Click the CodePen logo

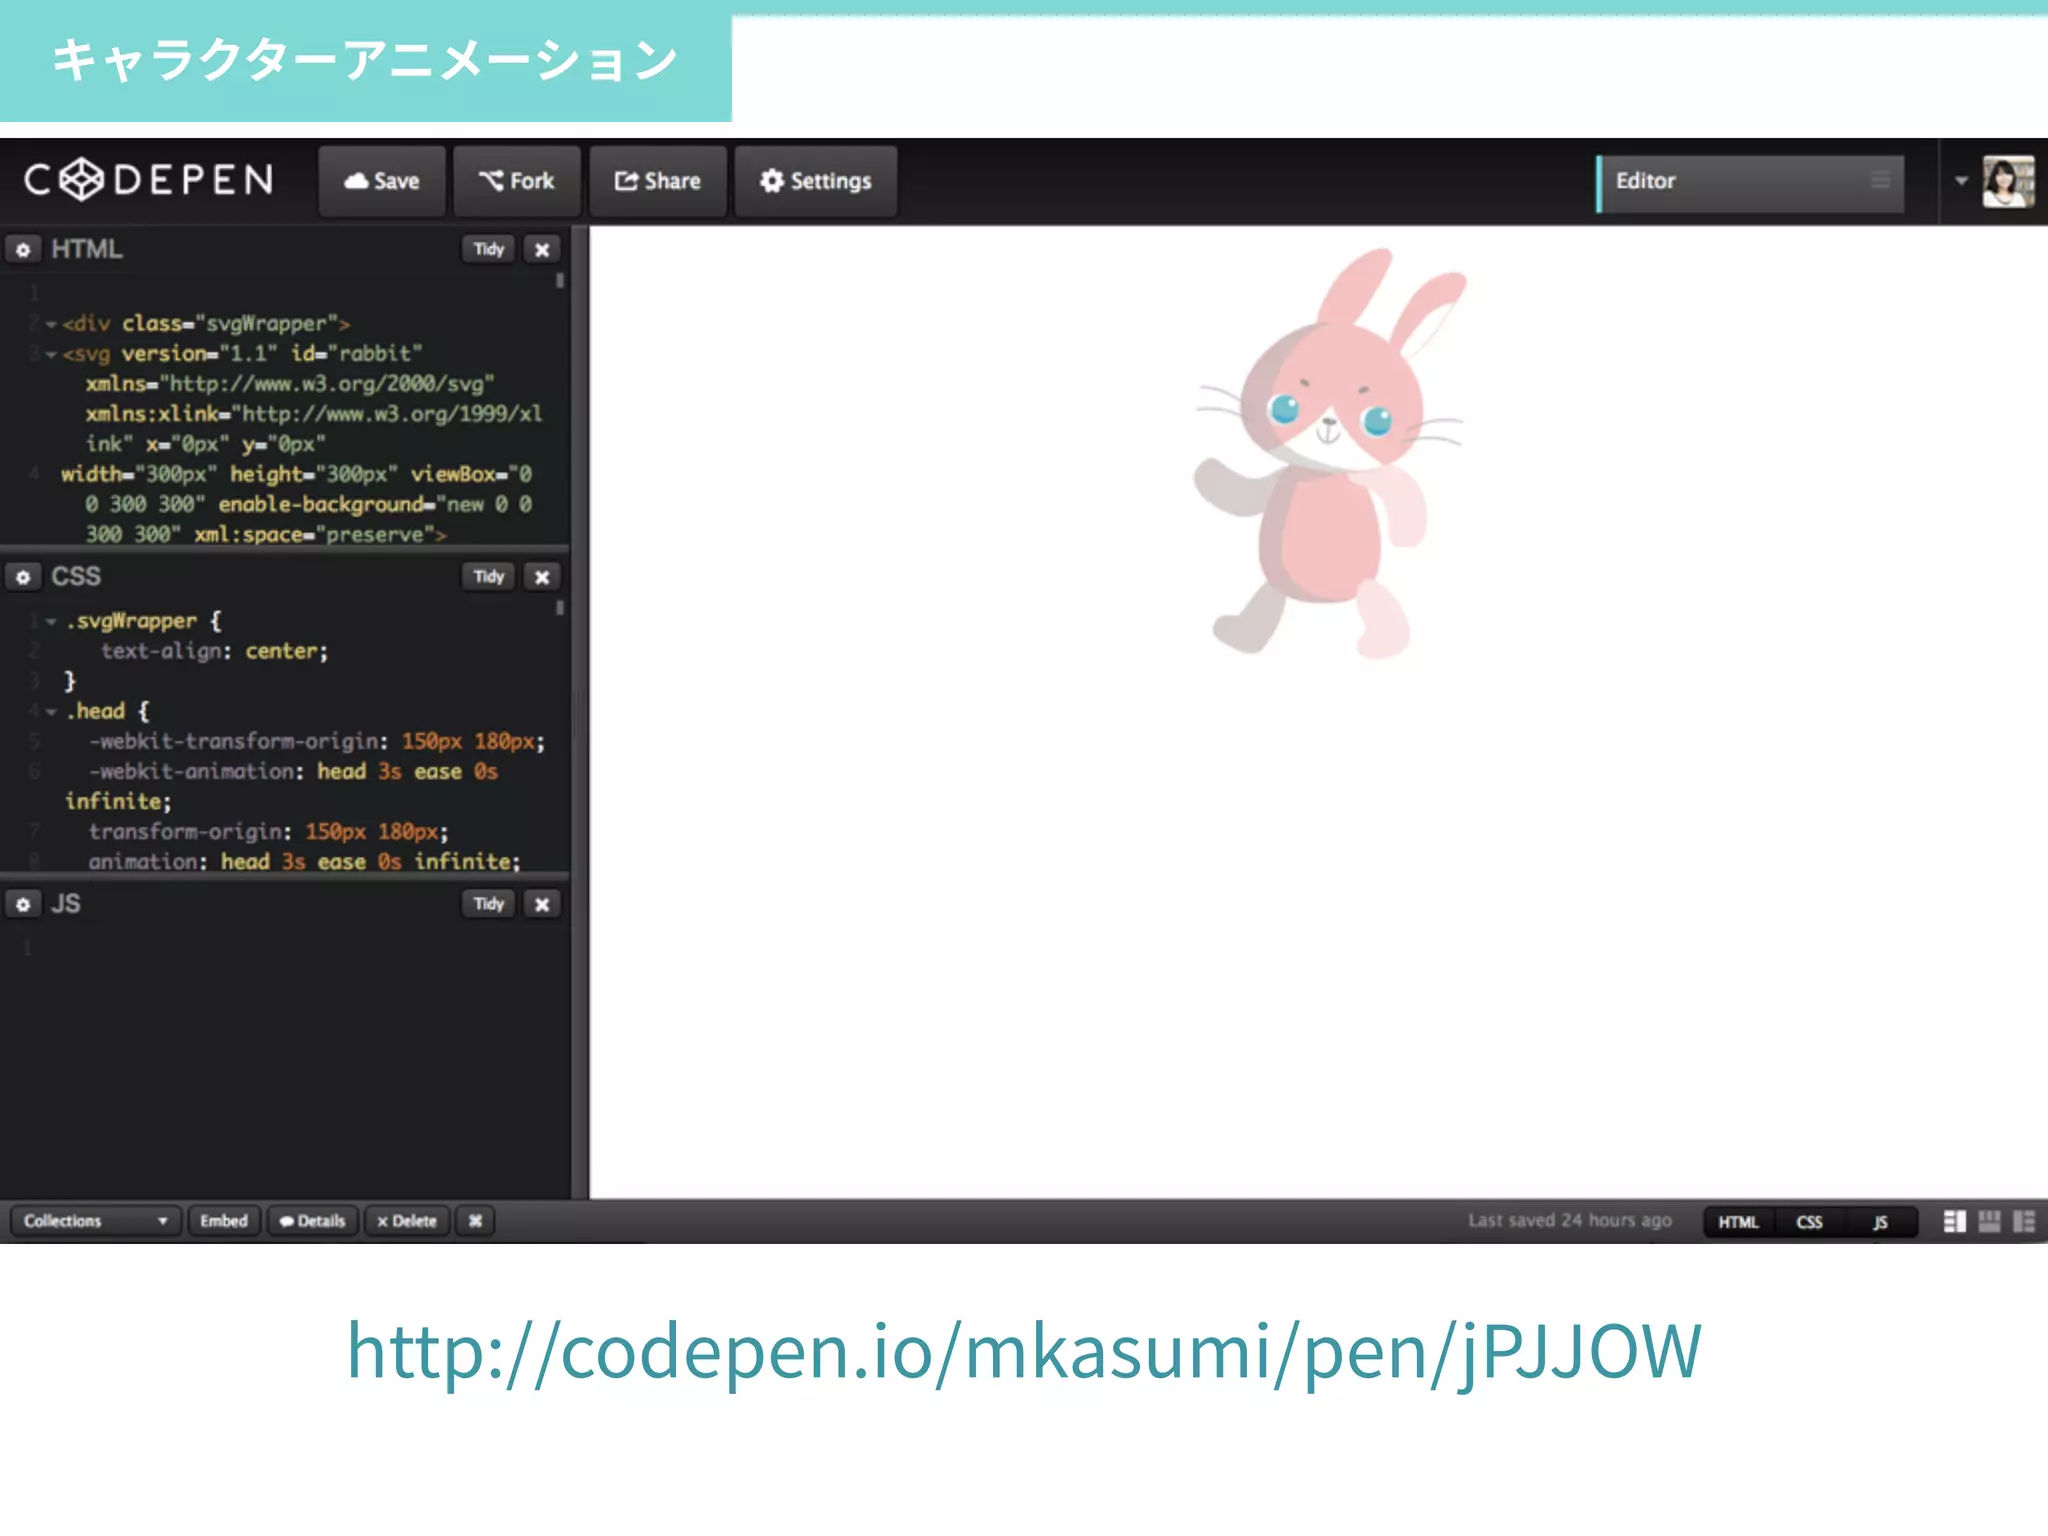148,180
